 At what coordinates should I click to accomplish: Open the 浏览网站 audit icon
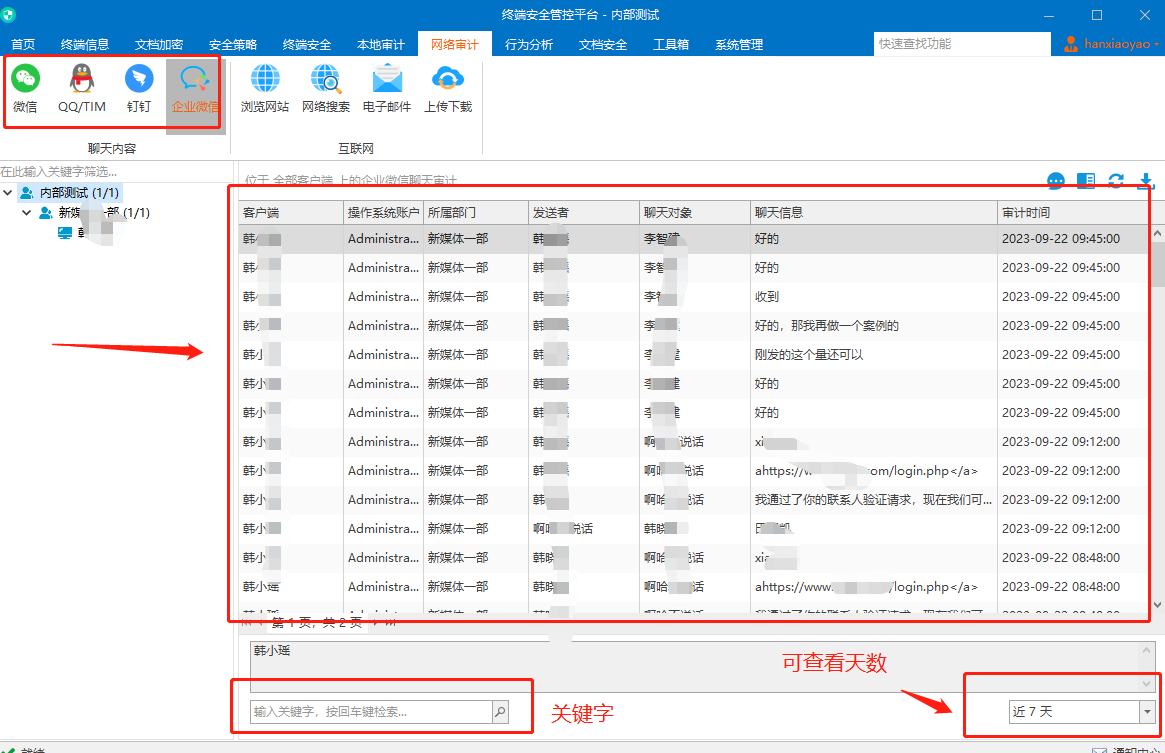click(265, 89)
